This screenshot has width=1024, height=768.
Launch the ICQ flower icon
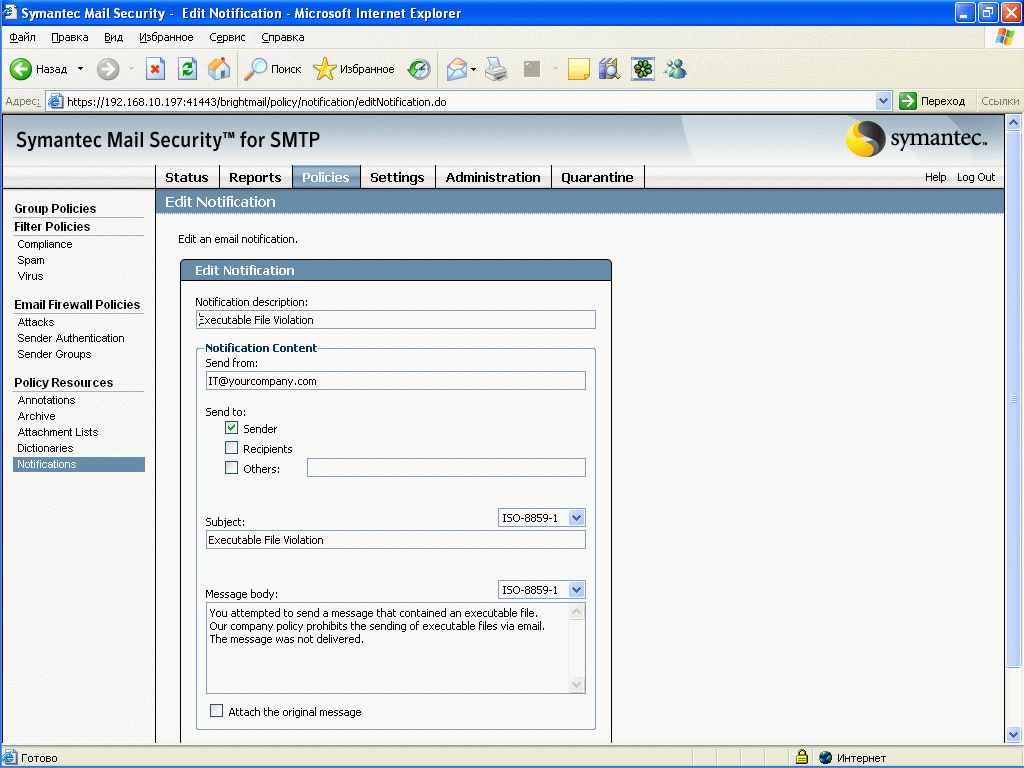643,69
